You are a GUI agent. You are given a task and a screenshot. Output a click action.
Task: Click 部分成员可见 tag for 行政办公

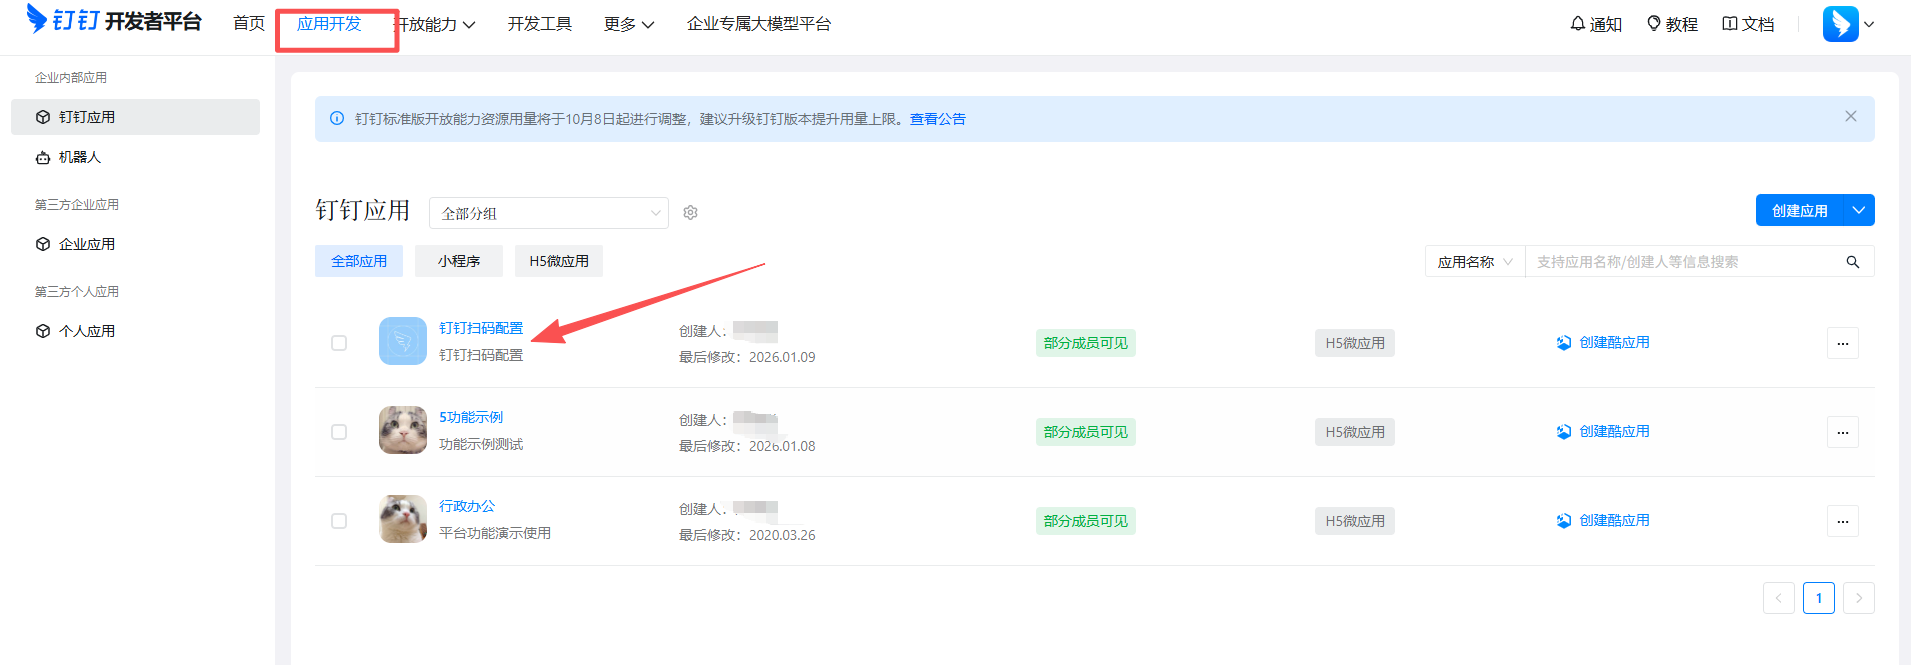tap(1085, 521)
